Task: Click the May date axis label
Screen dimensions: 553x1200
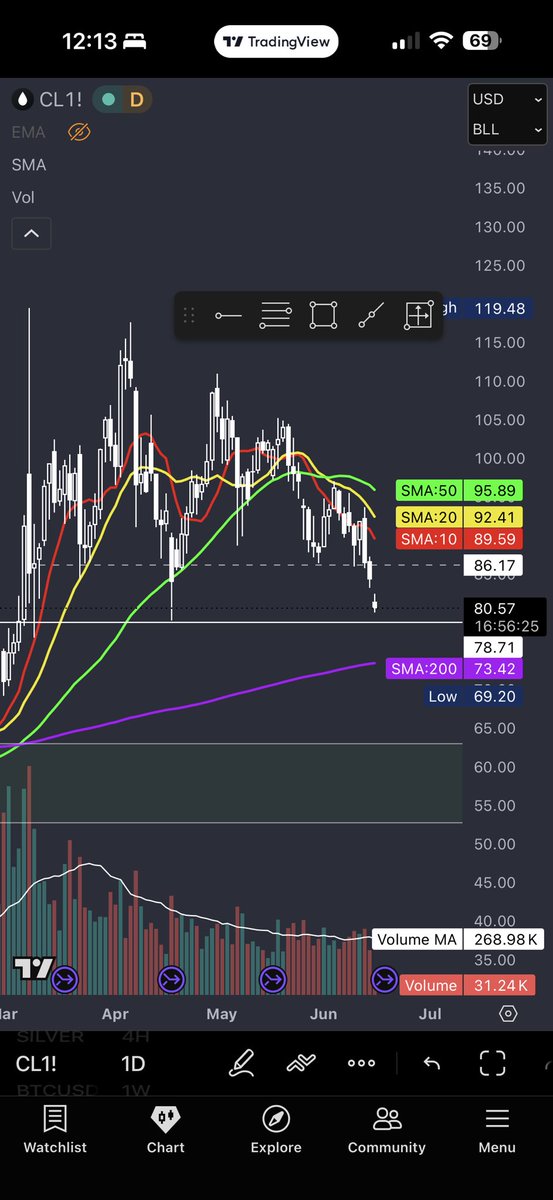Action: [221, 1014]
